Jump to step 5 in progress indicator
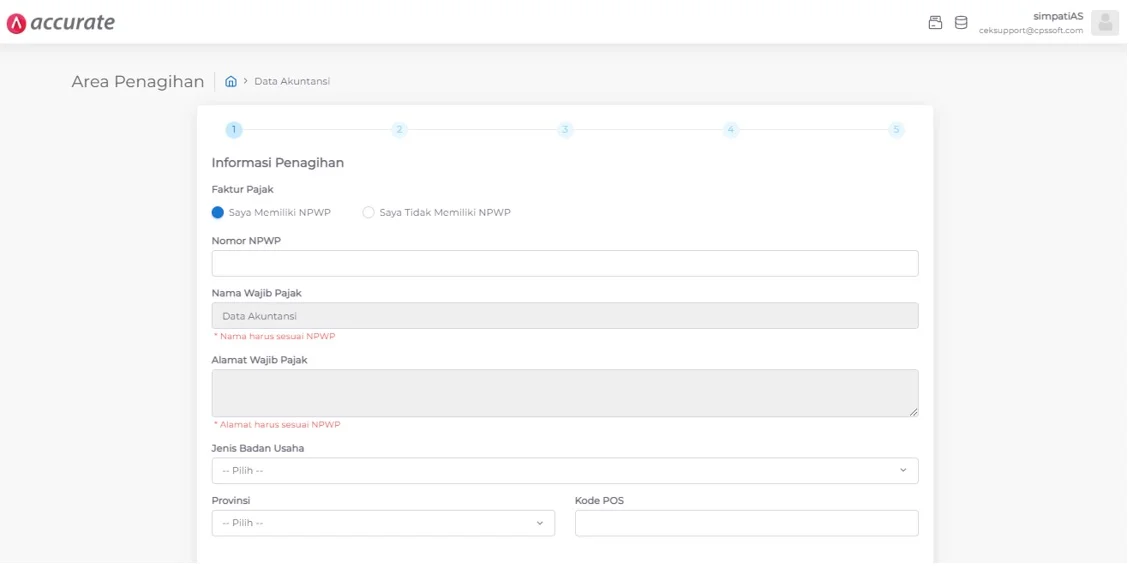Screen dimensions: 1129x566 pyautogui.click(x=896, y=130)
